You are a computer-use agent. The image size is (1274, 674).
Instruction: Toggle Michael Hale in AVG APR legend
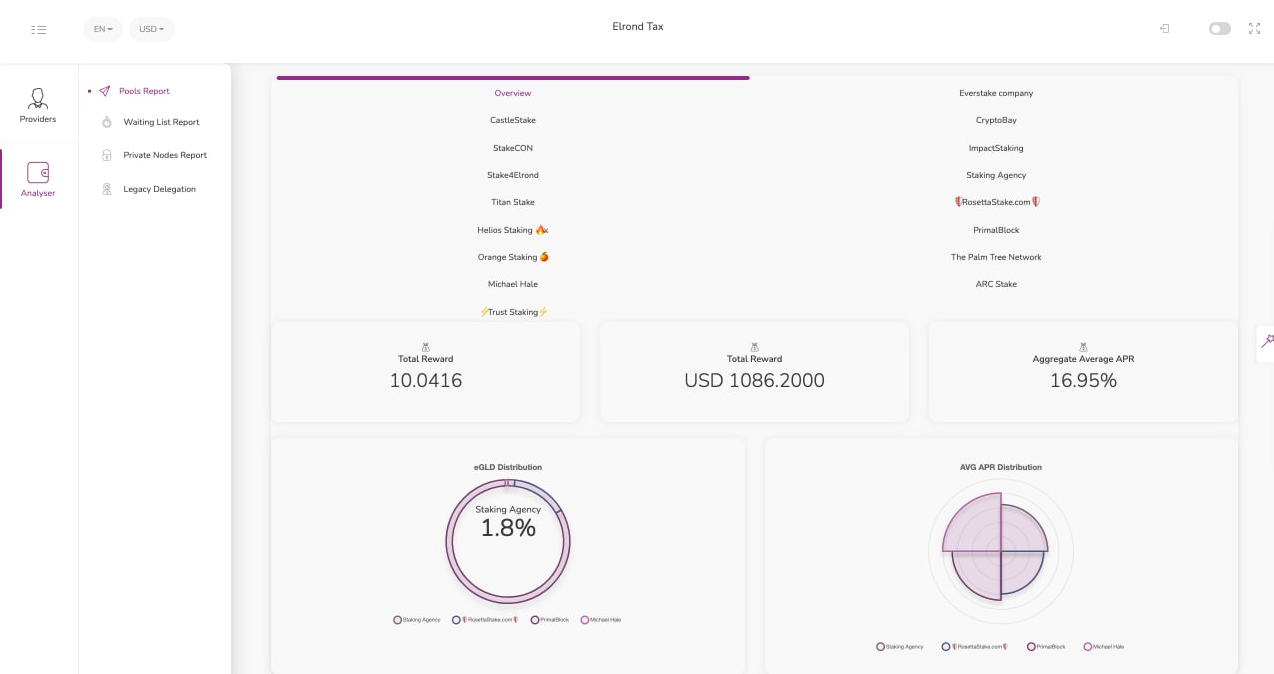click(x=1103, y=647)
